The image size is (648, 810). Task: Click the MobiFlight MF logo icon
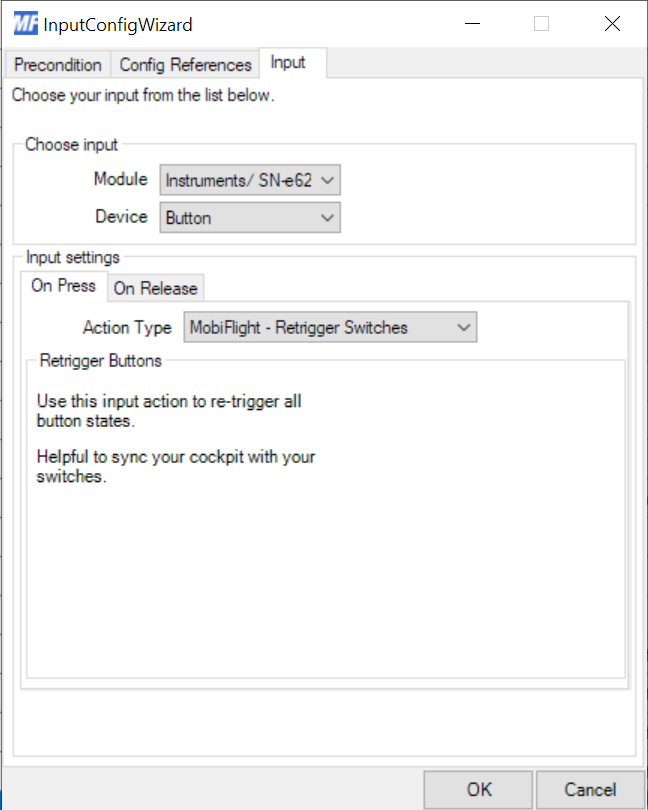[x=25, y=24]
